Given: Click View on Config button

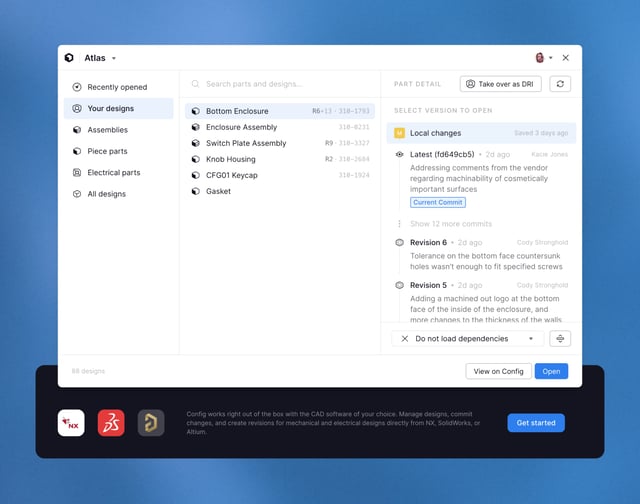Looking at the screenshot, I should click(x=498, y=371).
